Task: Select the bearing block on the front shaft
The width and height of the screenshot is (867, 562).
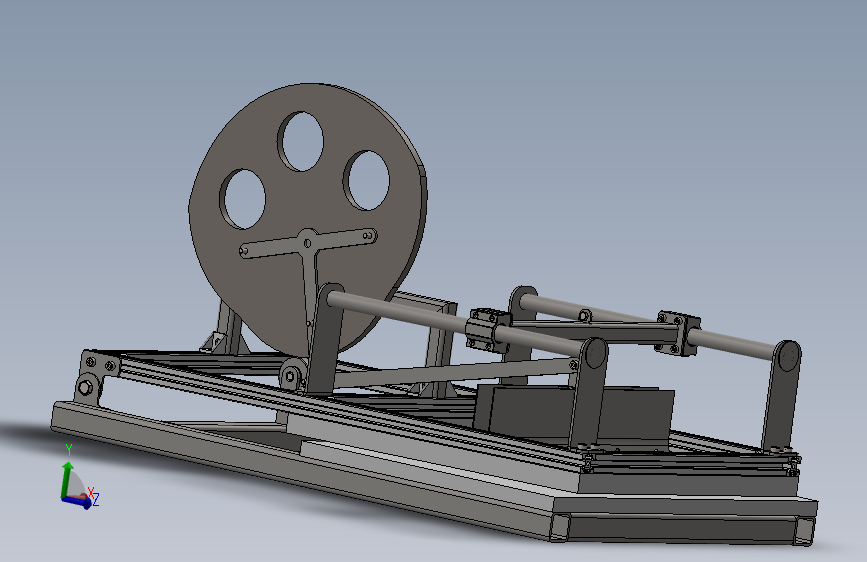Action: (488, 330)
